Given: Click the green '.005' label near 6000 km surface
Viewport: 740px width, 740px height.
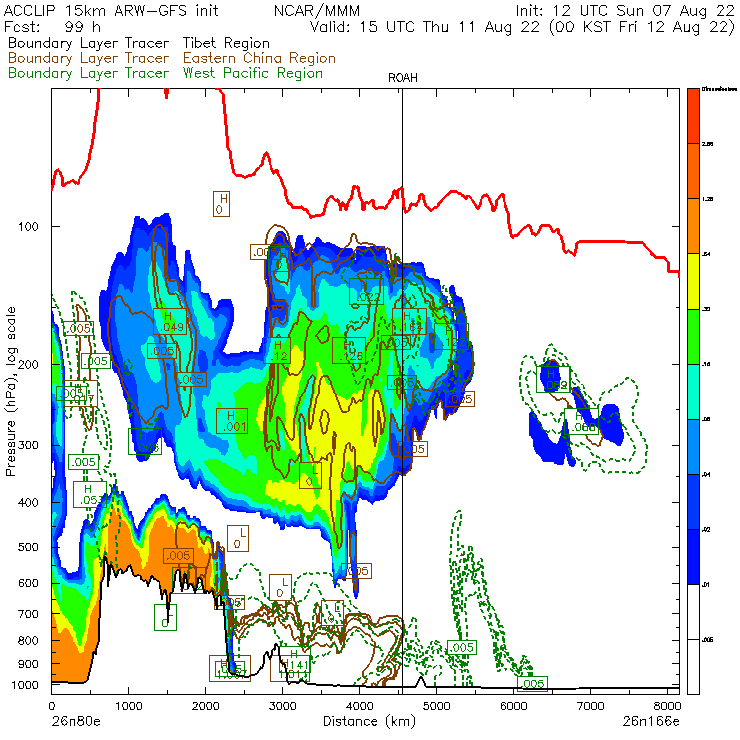Looking at the screenshot, I should click(532, 684).
